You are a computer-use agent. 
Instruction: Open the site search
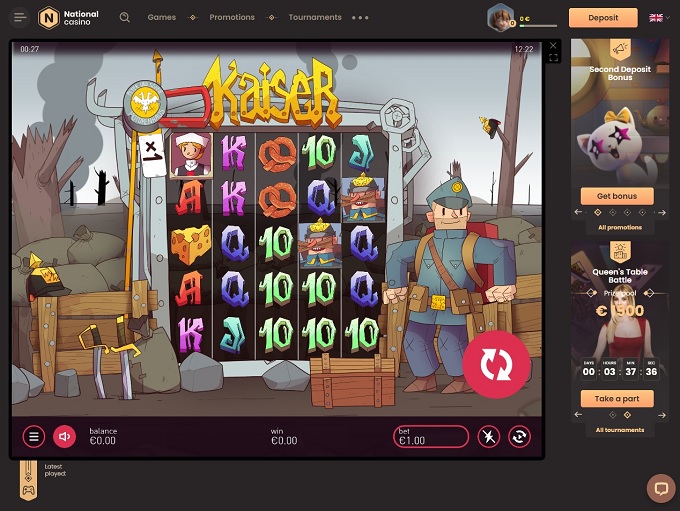click(x=125, y=17)
